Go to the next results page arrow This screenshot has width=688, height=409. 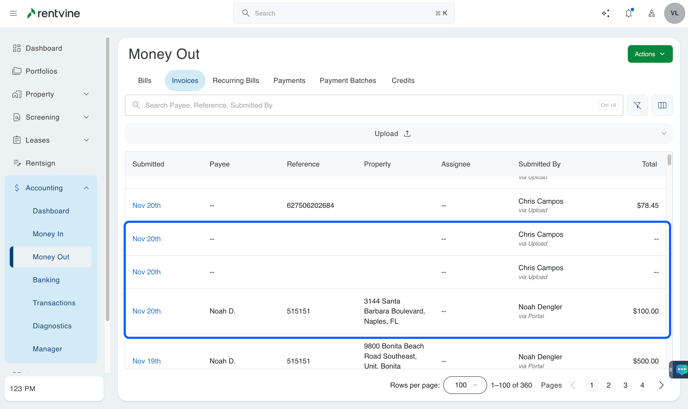(661, 385)
